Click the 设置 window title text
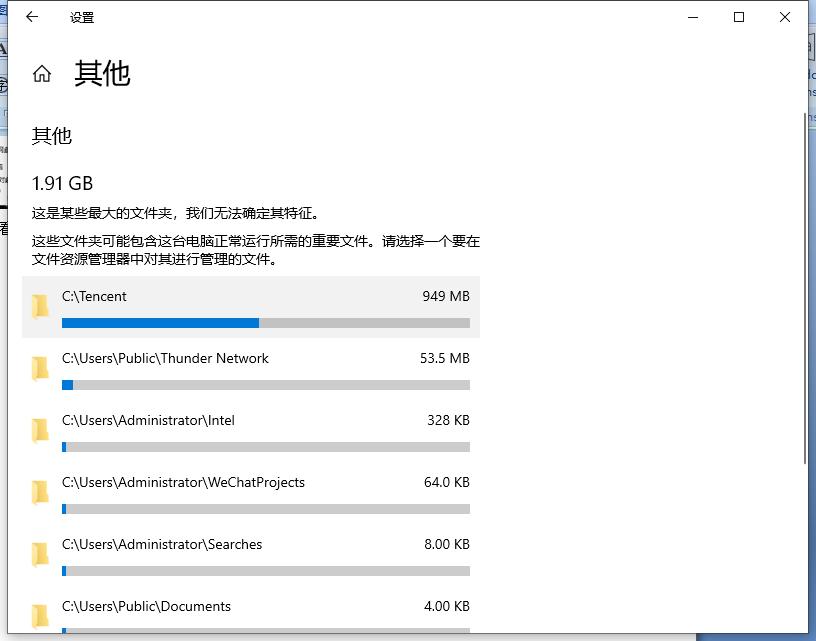The height and width of the screenshot is (641, 816). pyautogui.click(x=81, y=16)
